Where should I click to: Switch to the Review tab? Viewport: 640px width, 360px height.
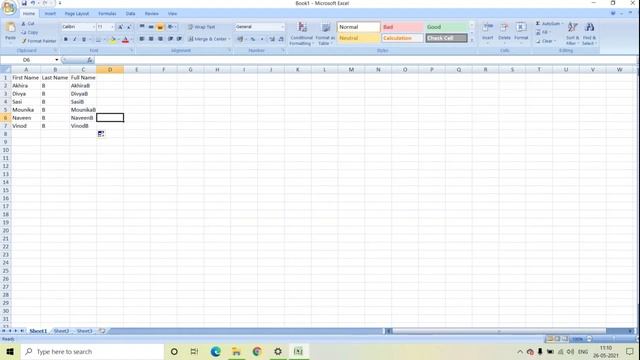[151, 13]
